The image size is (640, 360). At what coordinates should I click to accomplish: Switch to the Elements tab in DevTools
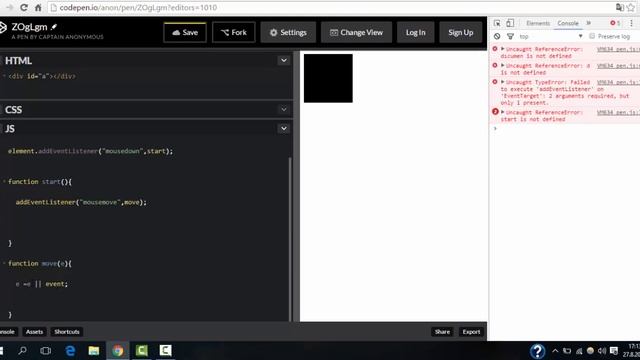538,23
